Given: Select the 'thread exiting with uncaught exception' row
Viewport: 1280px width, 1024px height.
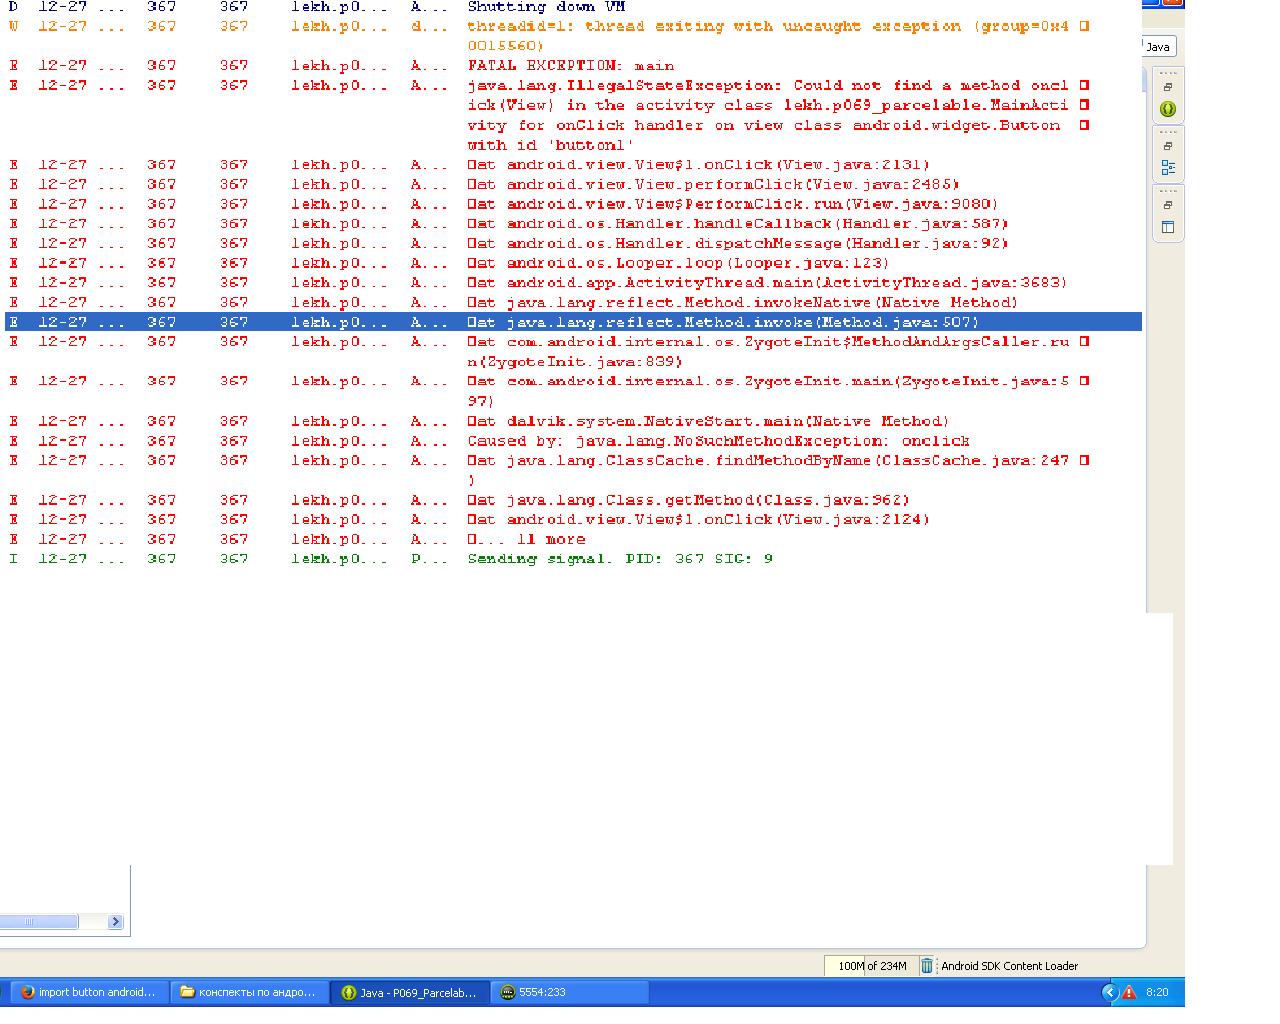Looking at the screenshot, I should click(x=573, y=36).
